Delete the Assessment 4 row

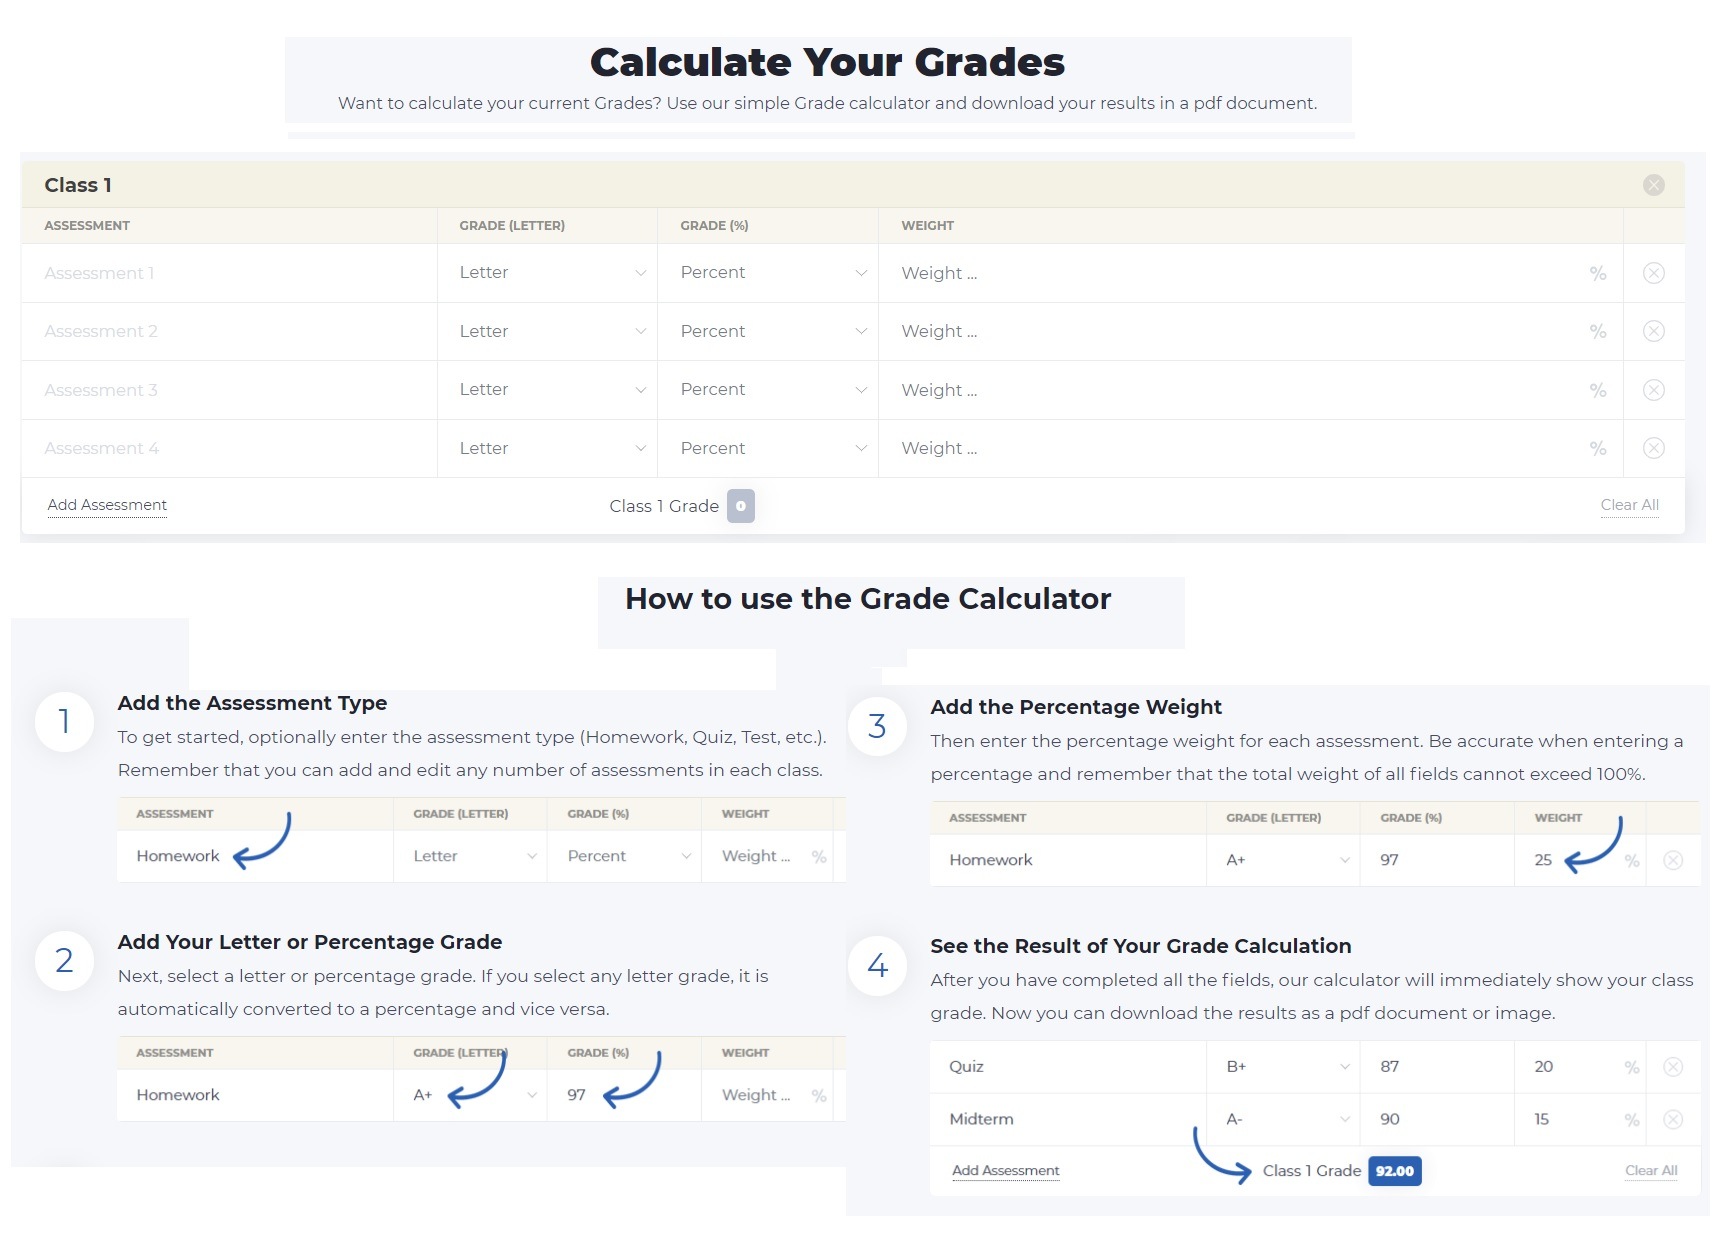pos(1653,448)
